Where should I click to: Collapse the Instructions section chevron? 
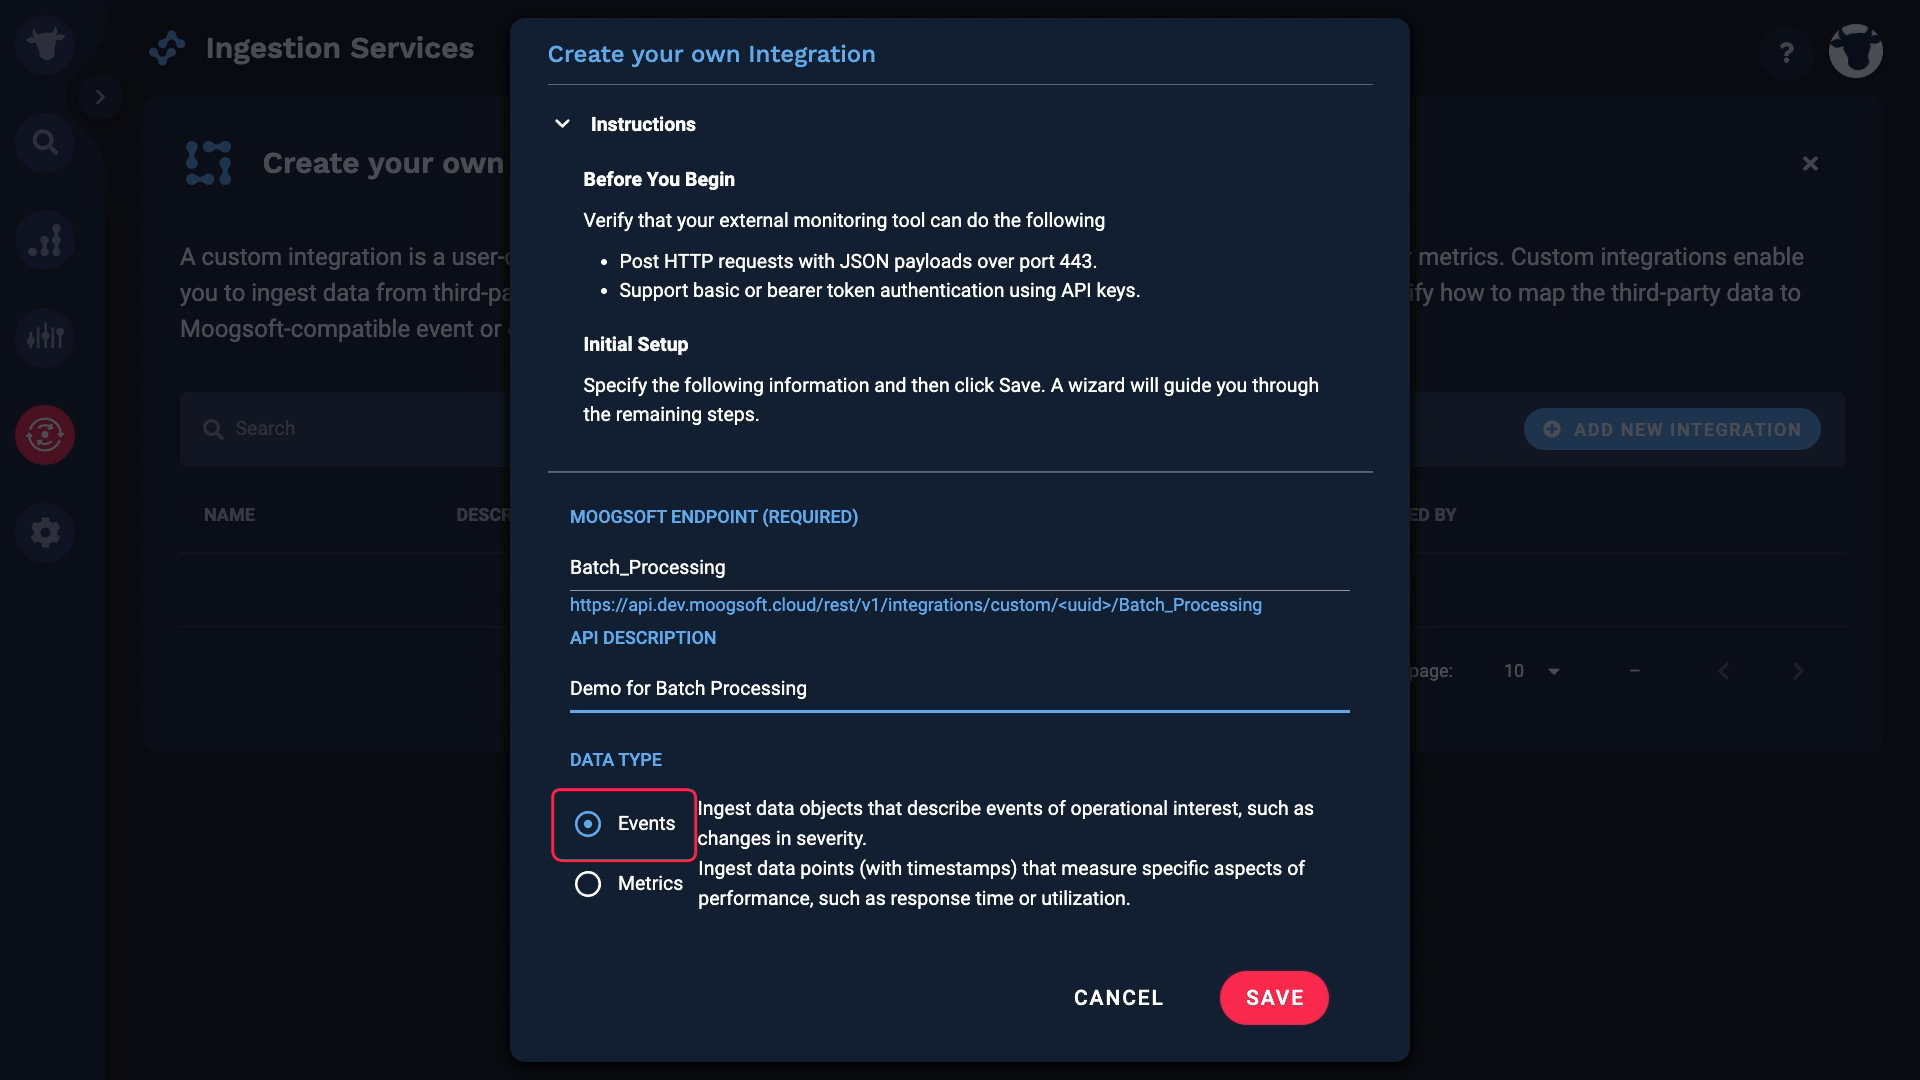(562, 124)
